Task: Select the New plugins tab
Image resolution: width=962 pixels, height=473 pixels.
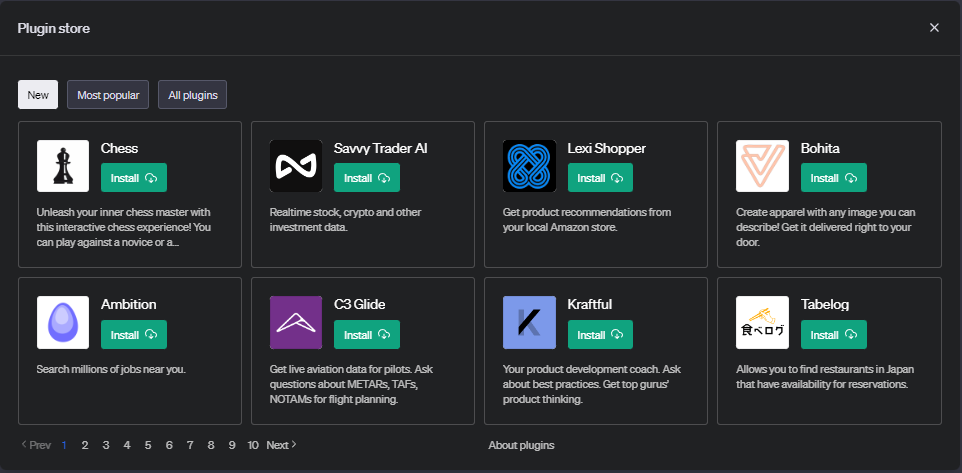Action: pyautogui.click(x=38, y=94)
